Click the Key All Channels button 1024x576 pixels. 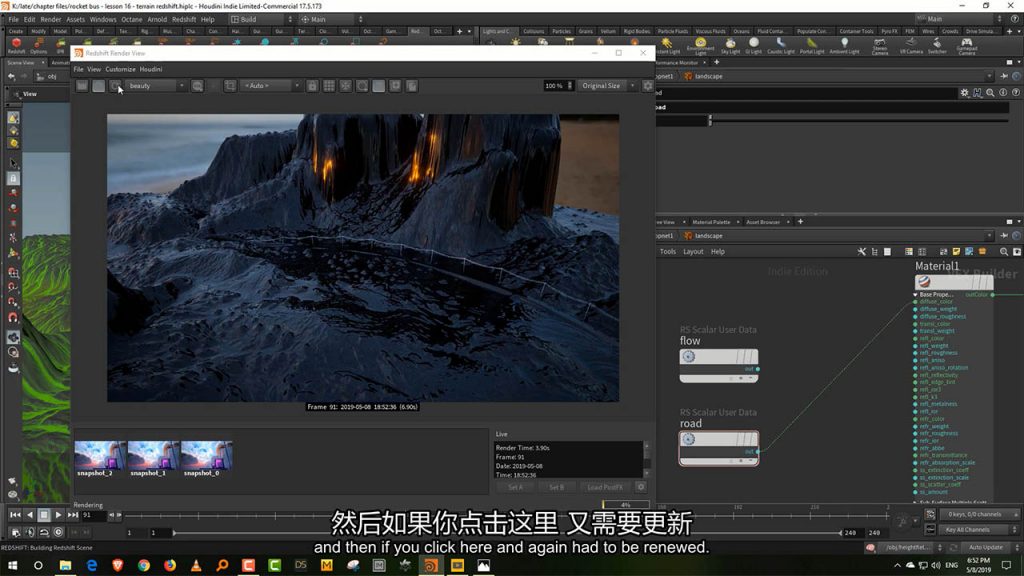tap(967, 529)
